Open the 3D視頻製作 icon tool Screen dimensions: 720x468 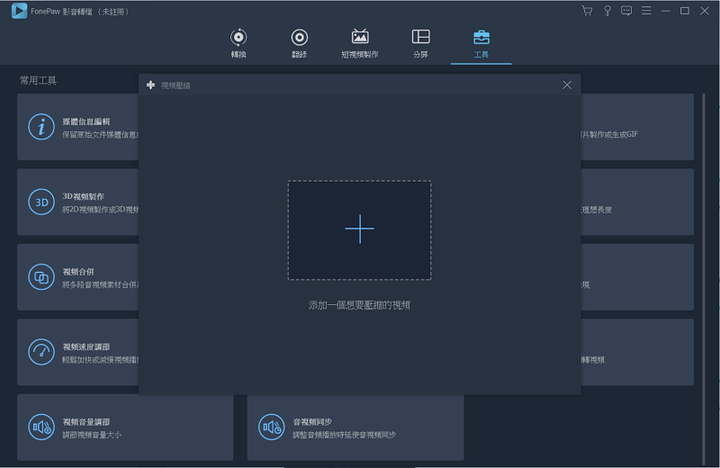[x=41, y=202]
